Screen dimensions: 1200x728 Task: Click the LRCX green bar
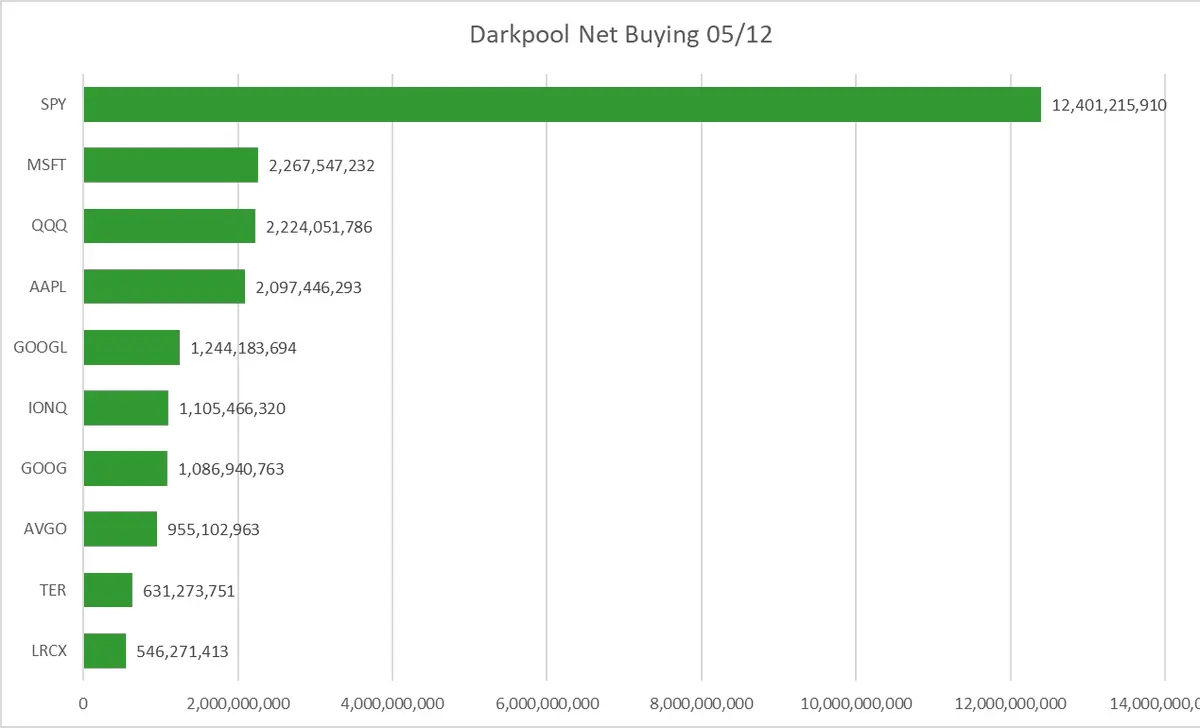tap(105, 650)
